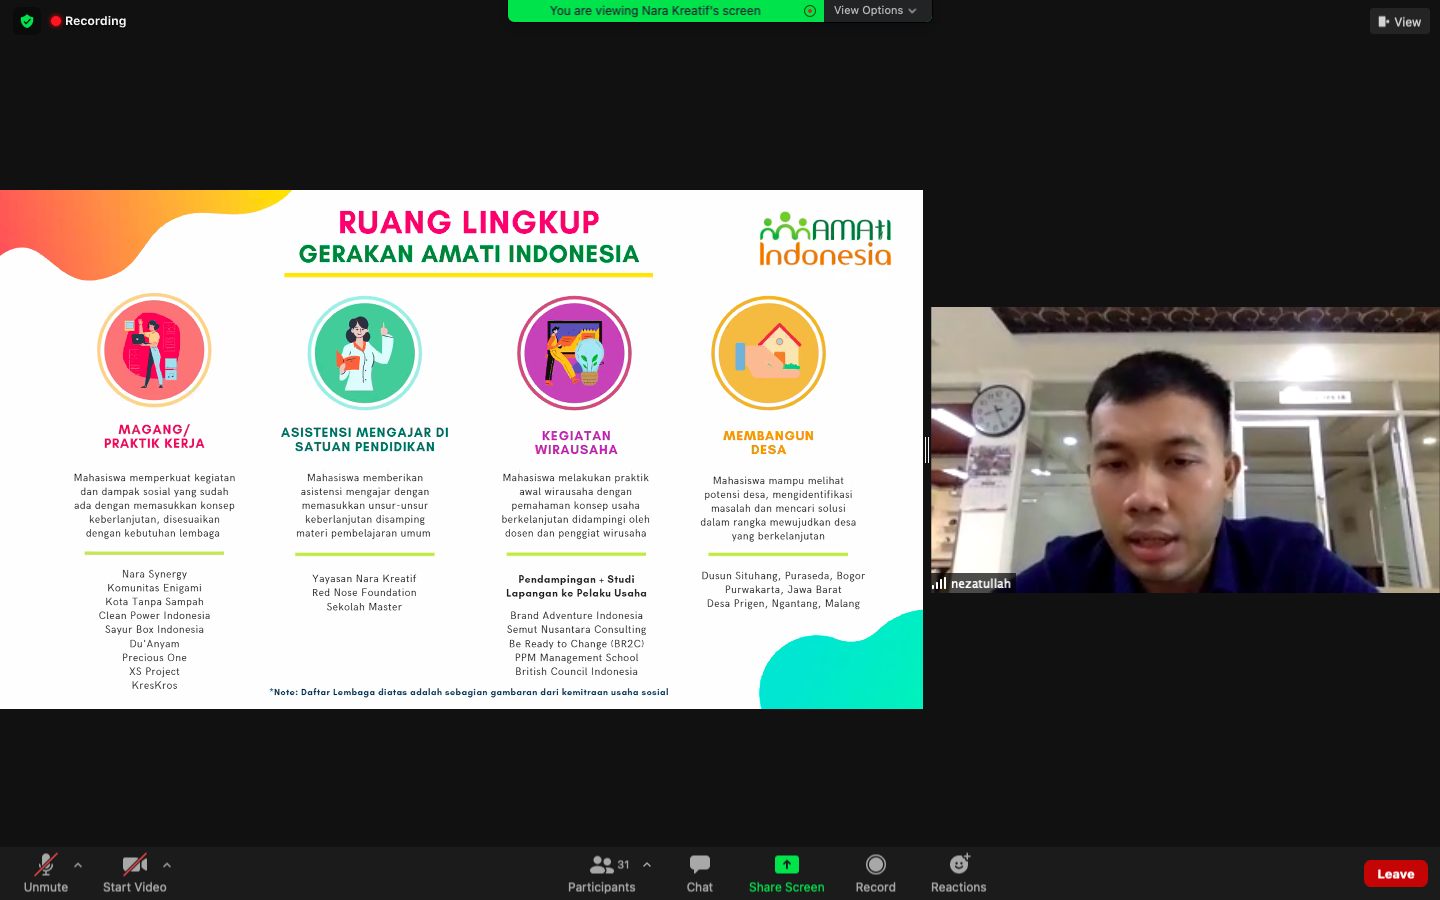The image size is (1440, 900).
Task: Leave the meeting
Action: (x=1395, y=873)
